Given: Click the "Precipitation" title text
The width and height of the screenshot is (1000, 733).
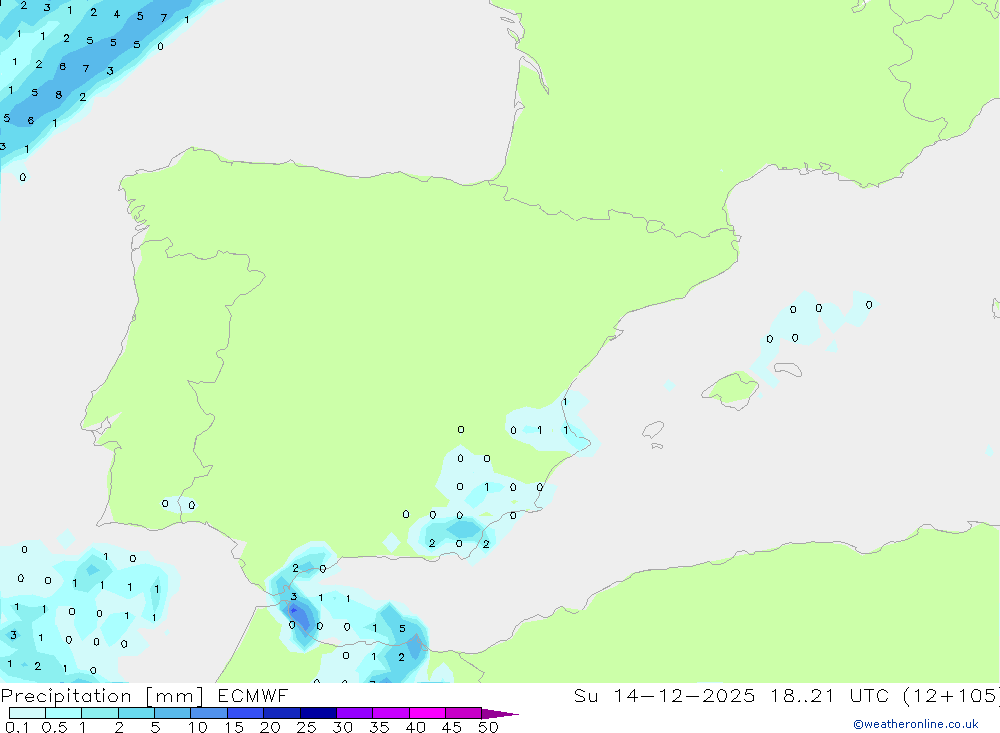Looking at the screenshot, I should [66, 696].
